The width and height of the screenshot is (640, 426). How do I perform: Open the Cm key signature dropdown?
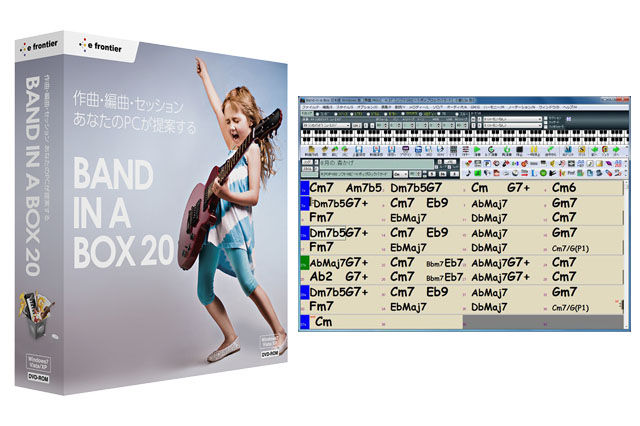pyautogui.click(x=400, y=174)
